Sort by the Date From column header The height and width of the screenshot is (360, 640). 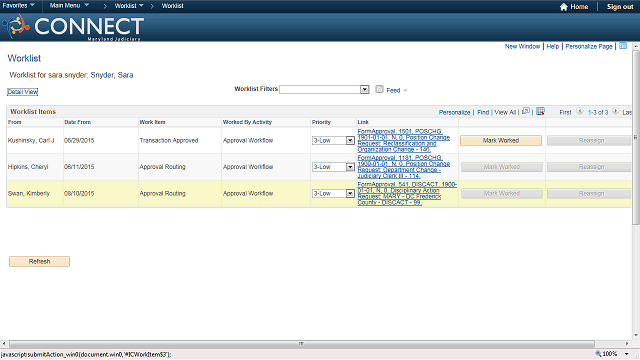point(78,122)
